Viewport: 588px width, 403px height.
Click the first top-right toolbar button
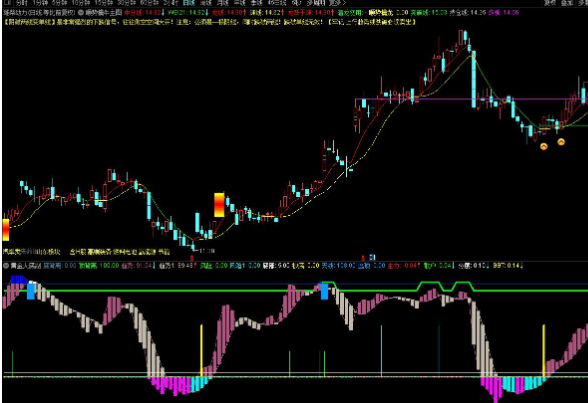[x=550, y=3]
